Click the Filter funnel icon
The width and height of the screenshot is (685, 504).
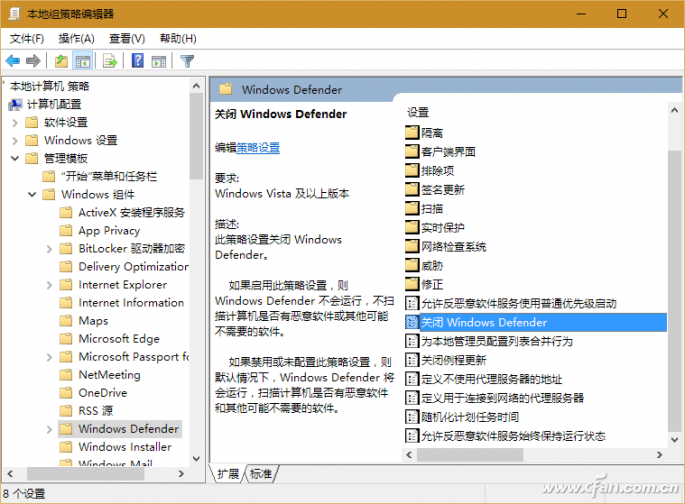[187, 61]
